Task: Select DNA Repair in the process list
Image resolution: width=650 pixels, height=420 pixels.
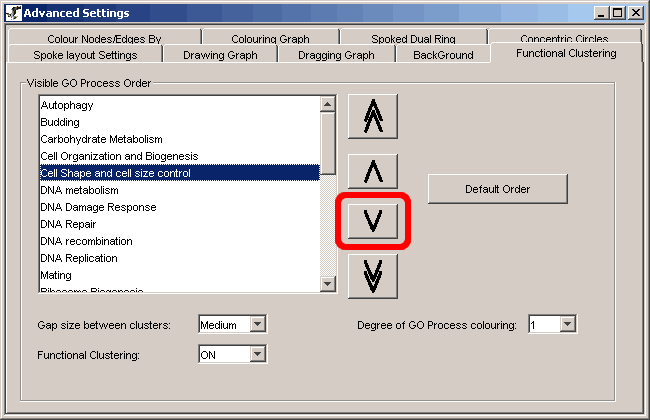Action: [x=66, y=224]
